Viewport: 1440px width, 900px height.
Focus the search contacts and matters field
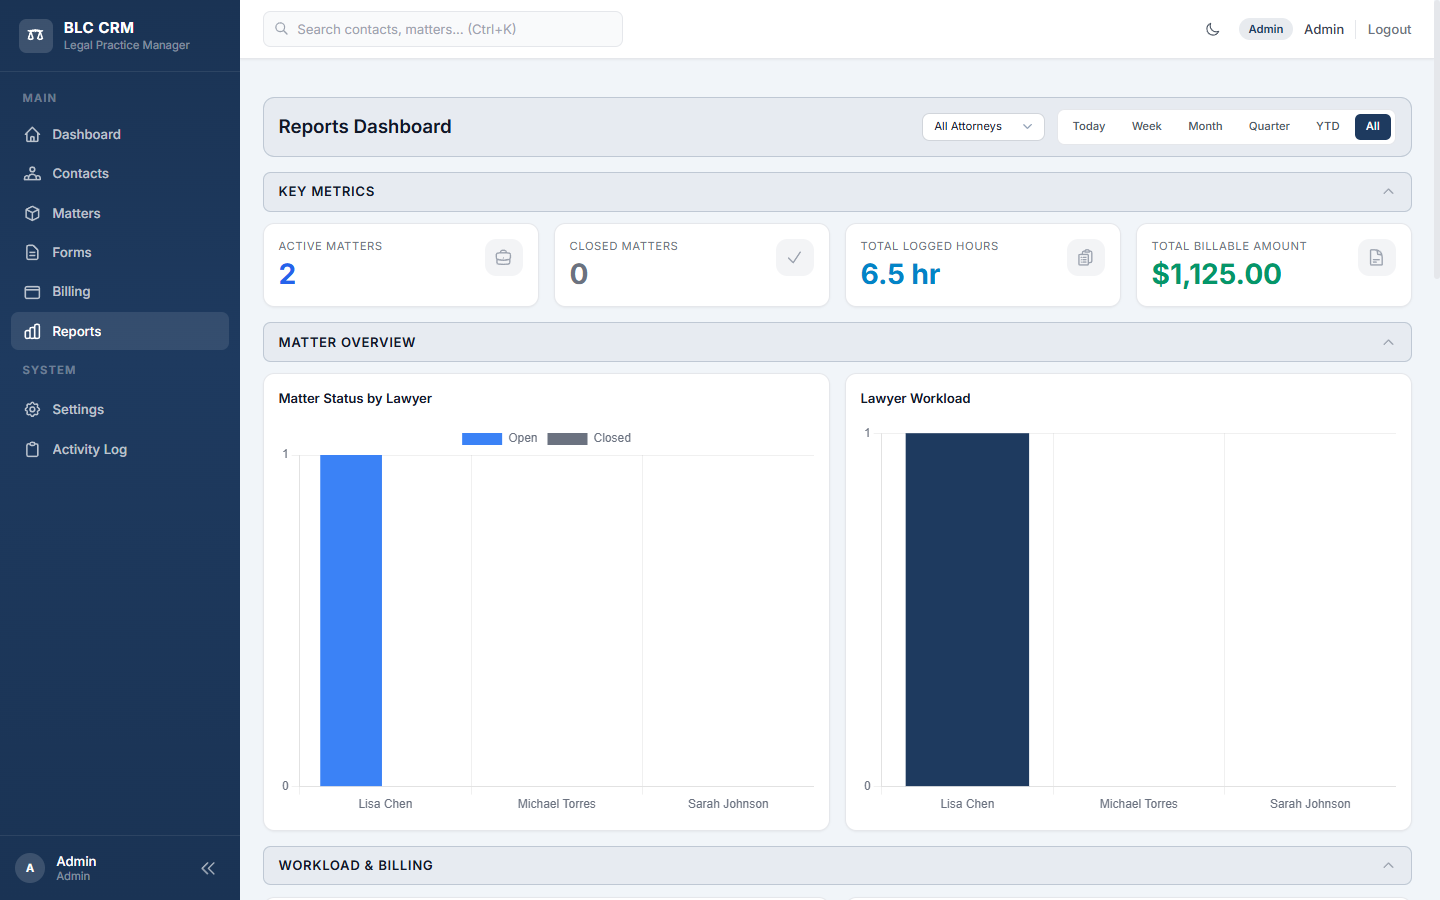tap(443, 29)
